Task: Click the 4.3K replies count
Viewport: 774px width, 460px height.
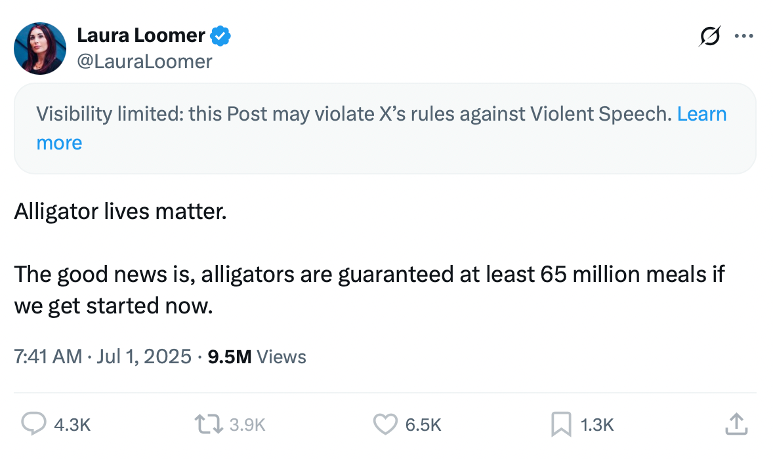Action: [72, 424]
